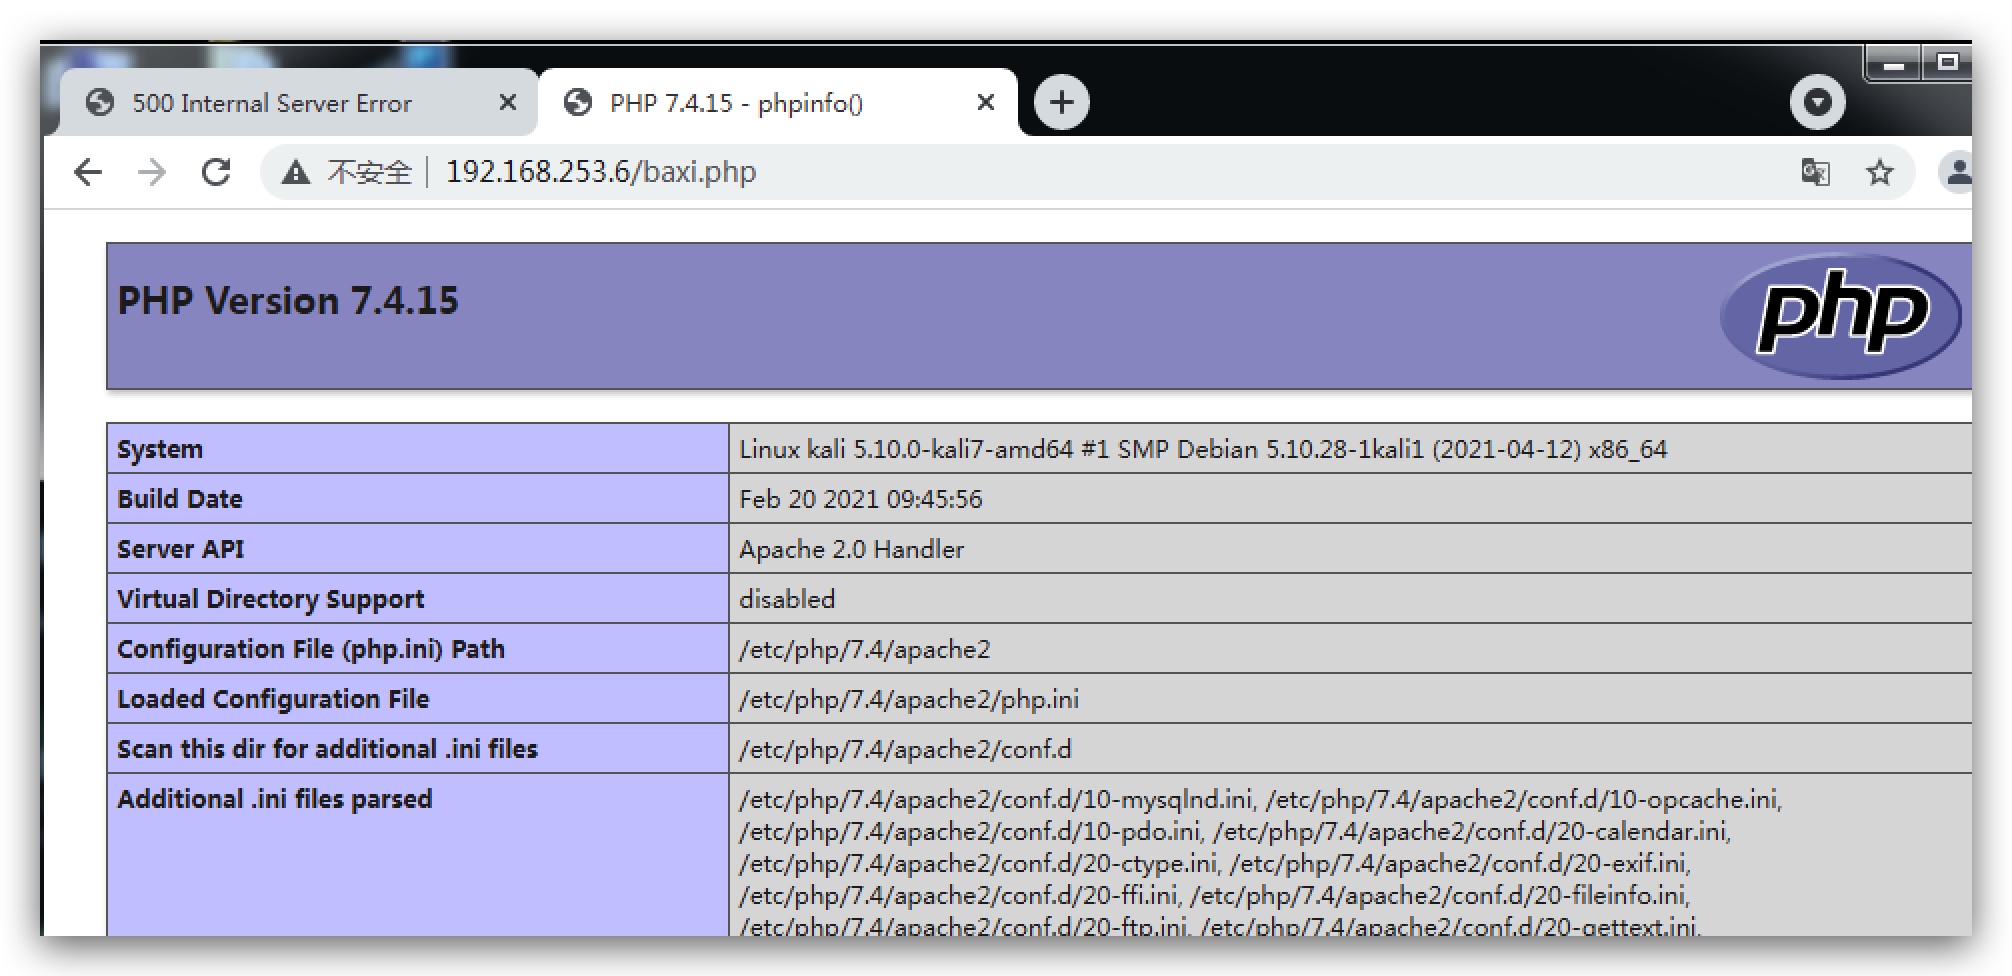Click the 10-mysqlnd.ini path text
The width and height of the screenshot is (2012, 976).
996,799
